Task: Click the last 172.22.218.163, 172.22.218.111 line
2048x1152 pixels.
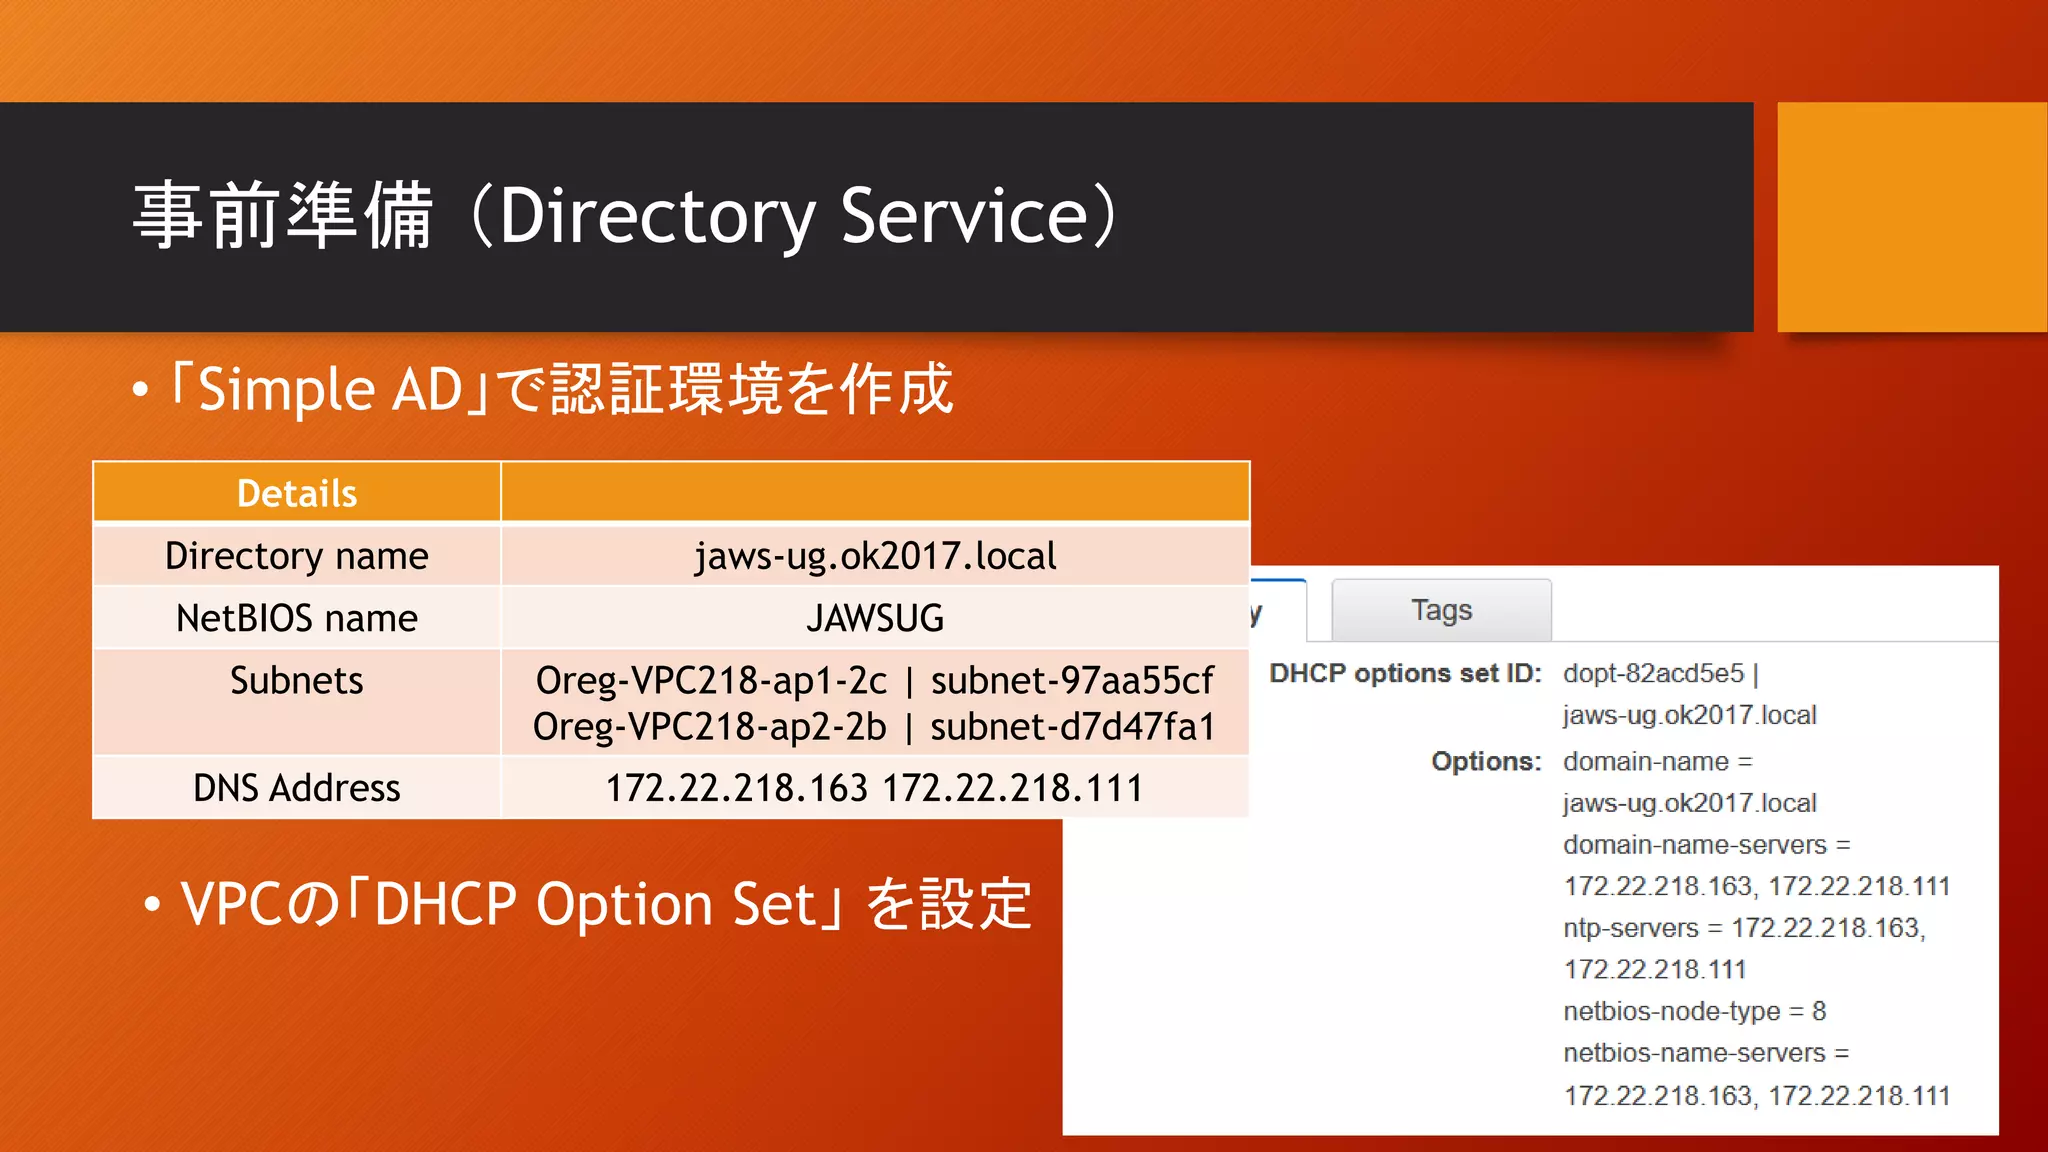Action: 1757,1096
